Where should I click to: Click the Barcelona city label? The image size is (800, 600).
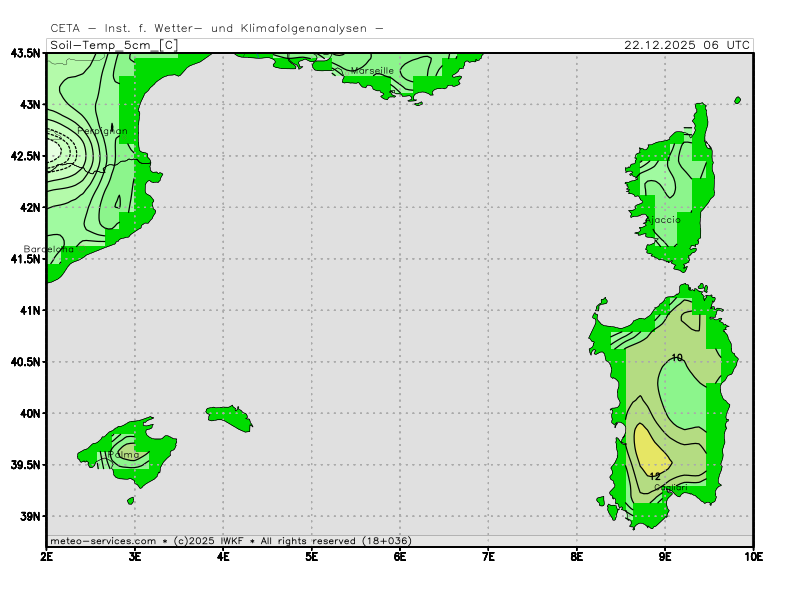click(49, 249)
